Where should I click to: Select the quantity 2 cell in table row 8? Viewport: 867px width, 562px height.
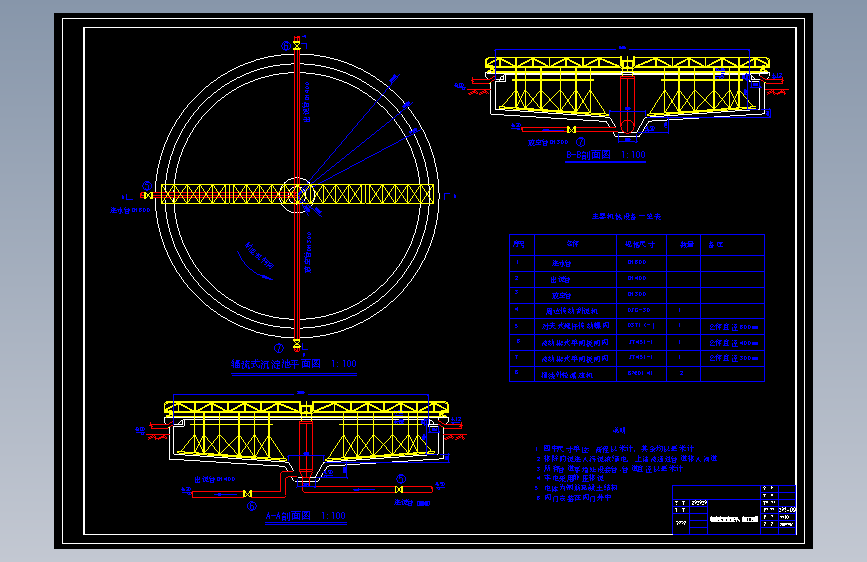pyautogui.click(x=683, y=374)
